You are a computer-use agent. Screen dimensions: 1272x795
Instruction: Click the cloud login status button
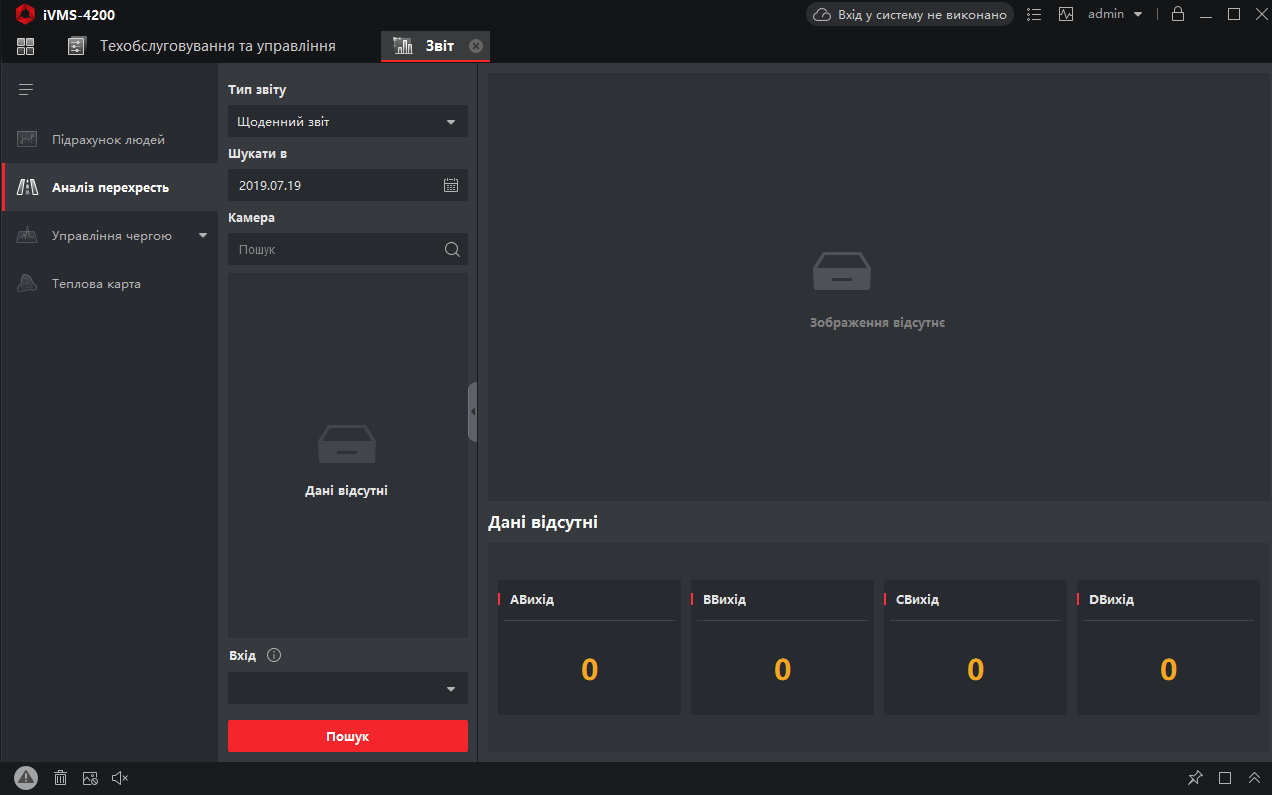[910, 15]
